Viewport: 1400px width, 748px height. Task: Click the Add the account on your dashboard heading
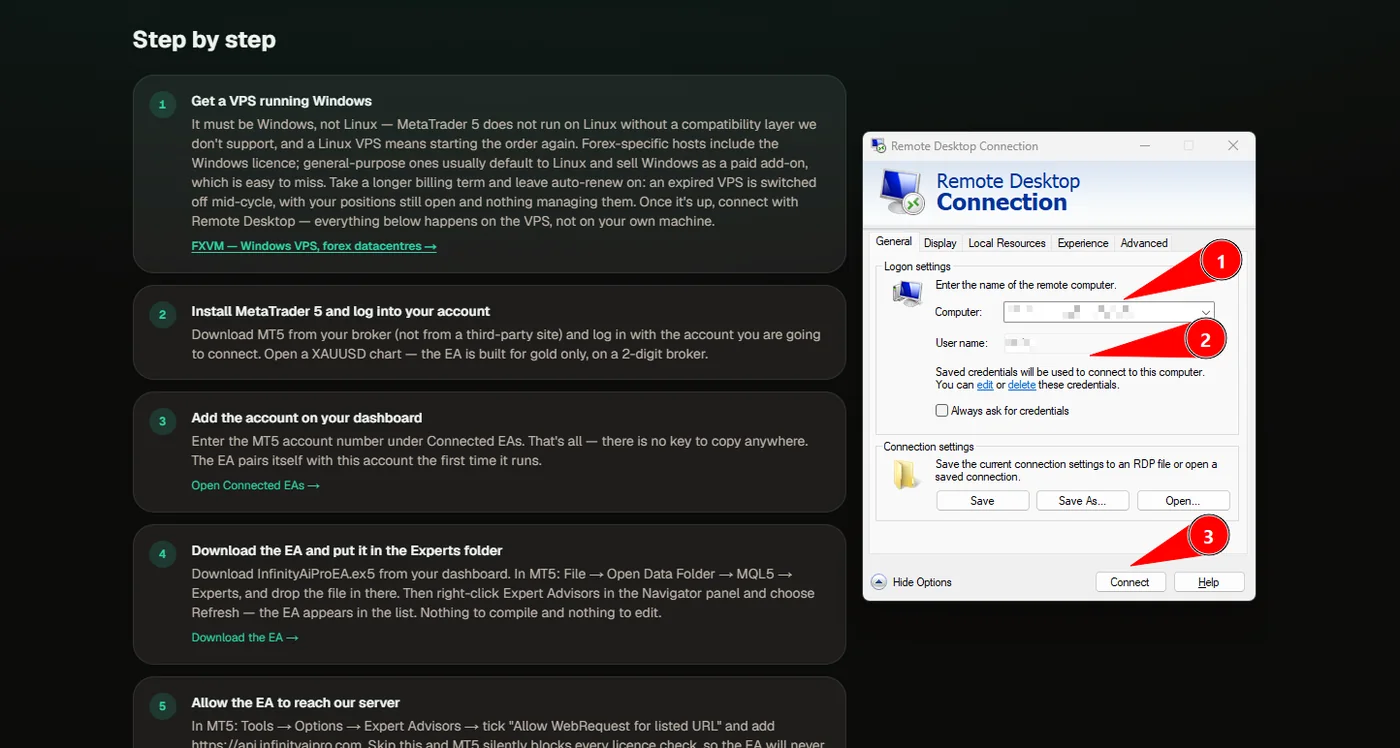coord(307,418)
